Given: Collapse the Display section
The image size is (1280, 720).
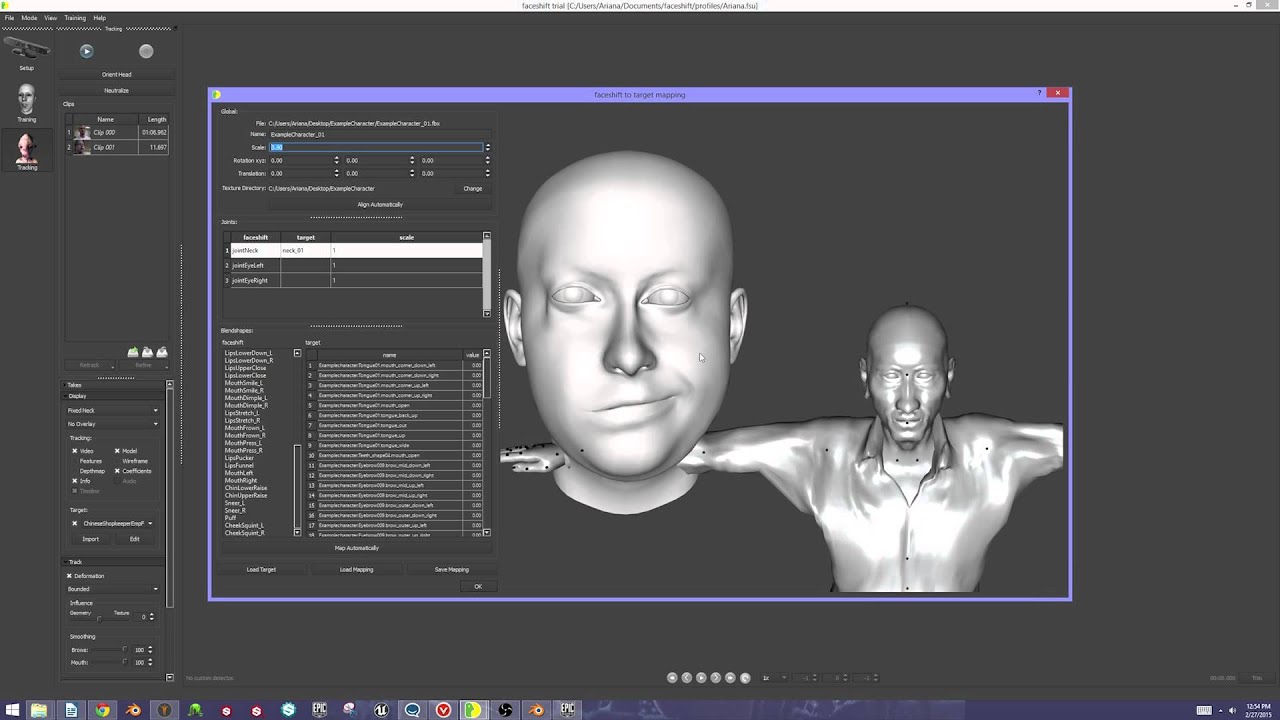Looking at the screenshot, I should [112, 396].
